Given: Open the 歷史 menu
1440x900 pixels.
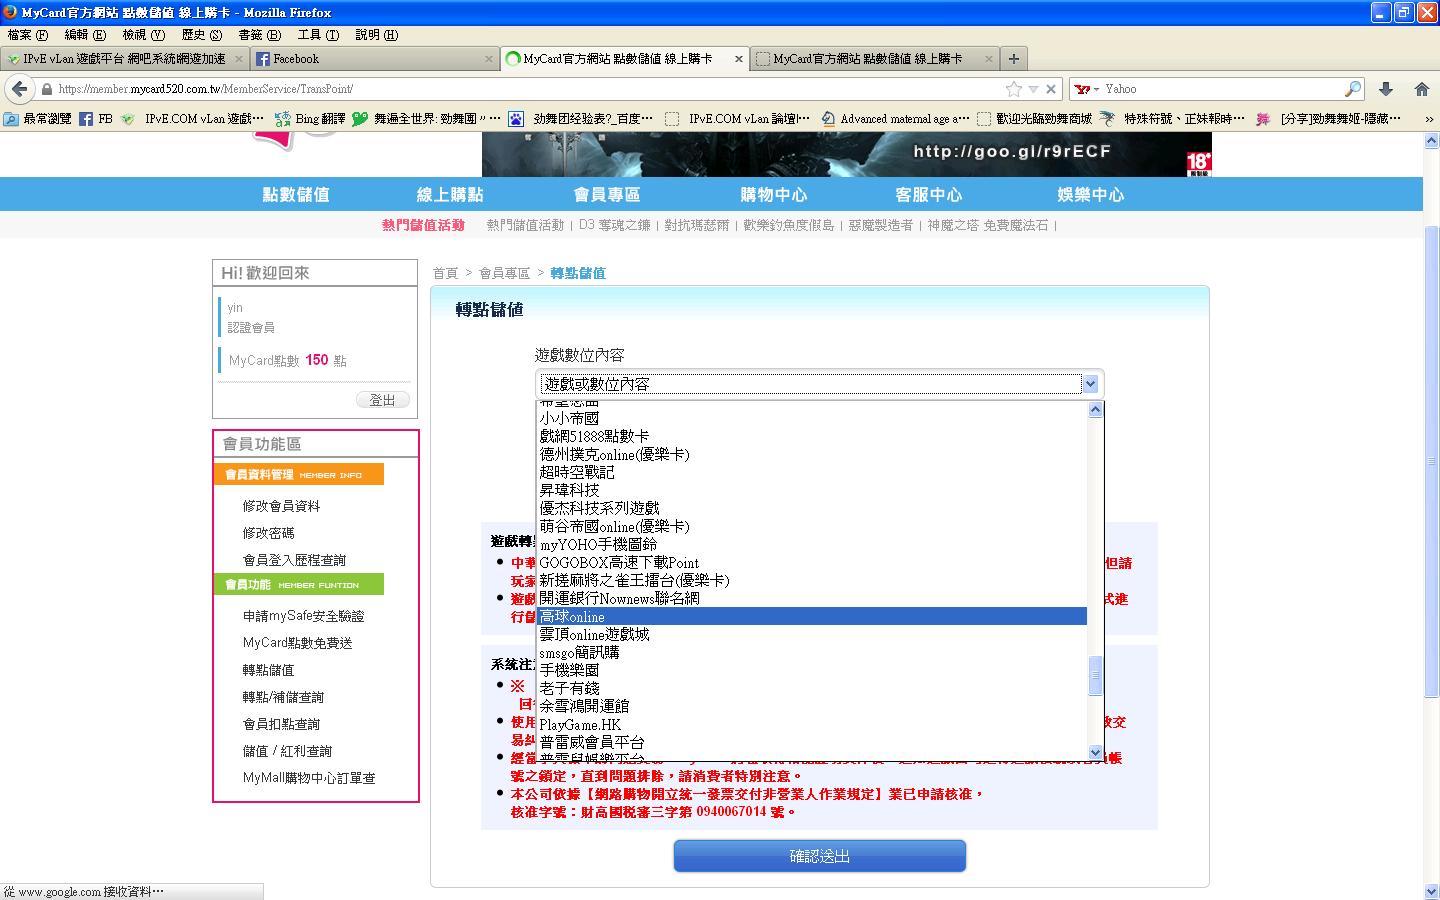Looking at the screenshot, I should pyautogui.click(x=201, y=35).
